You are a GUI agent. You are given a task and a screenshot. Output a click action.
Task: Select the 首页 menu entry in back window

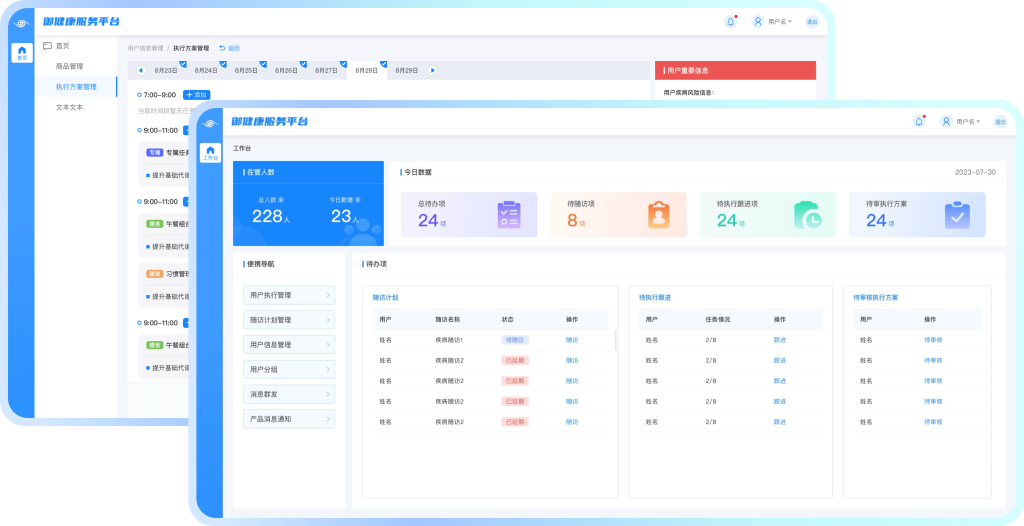point(62,46)
